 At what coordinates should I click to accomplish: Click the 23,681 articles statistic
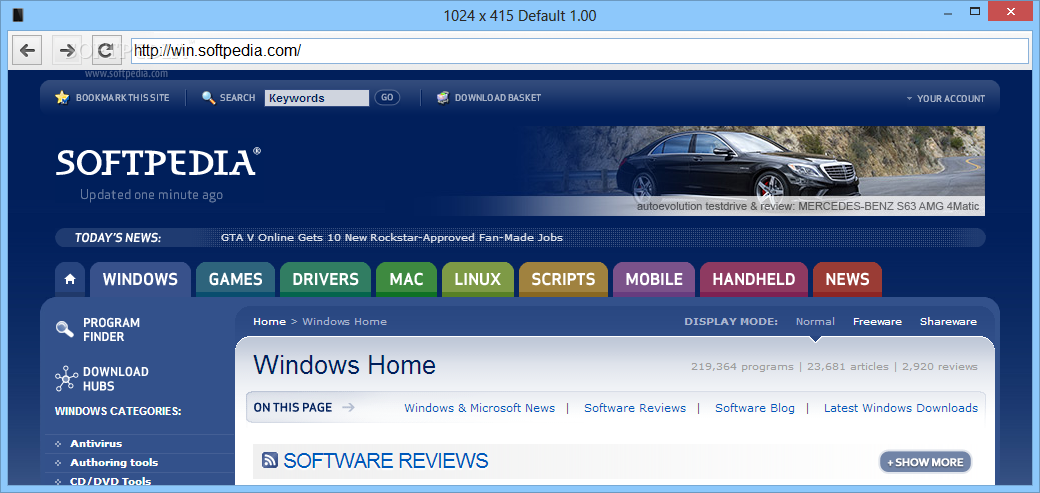[848, 366]
